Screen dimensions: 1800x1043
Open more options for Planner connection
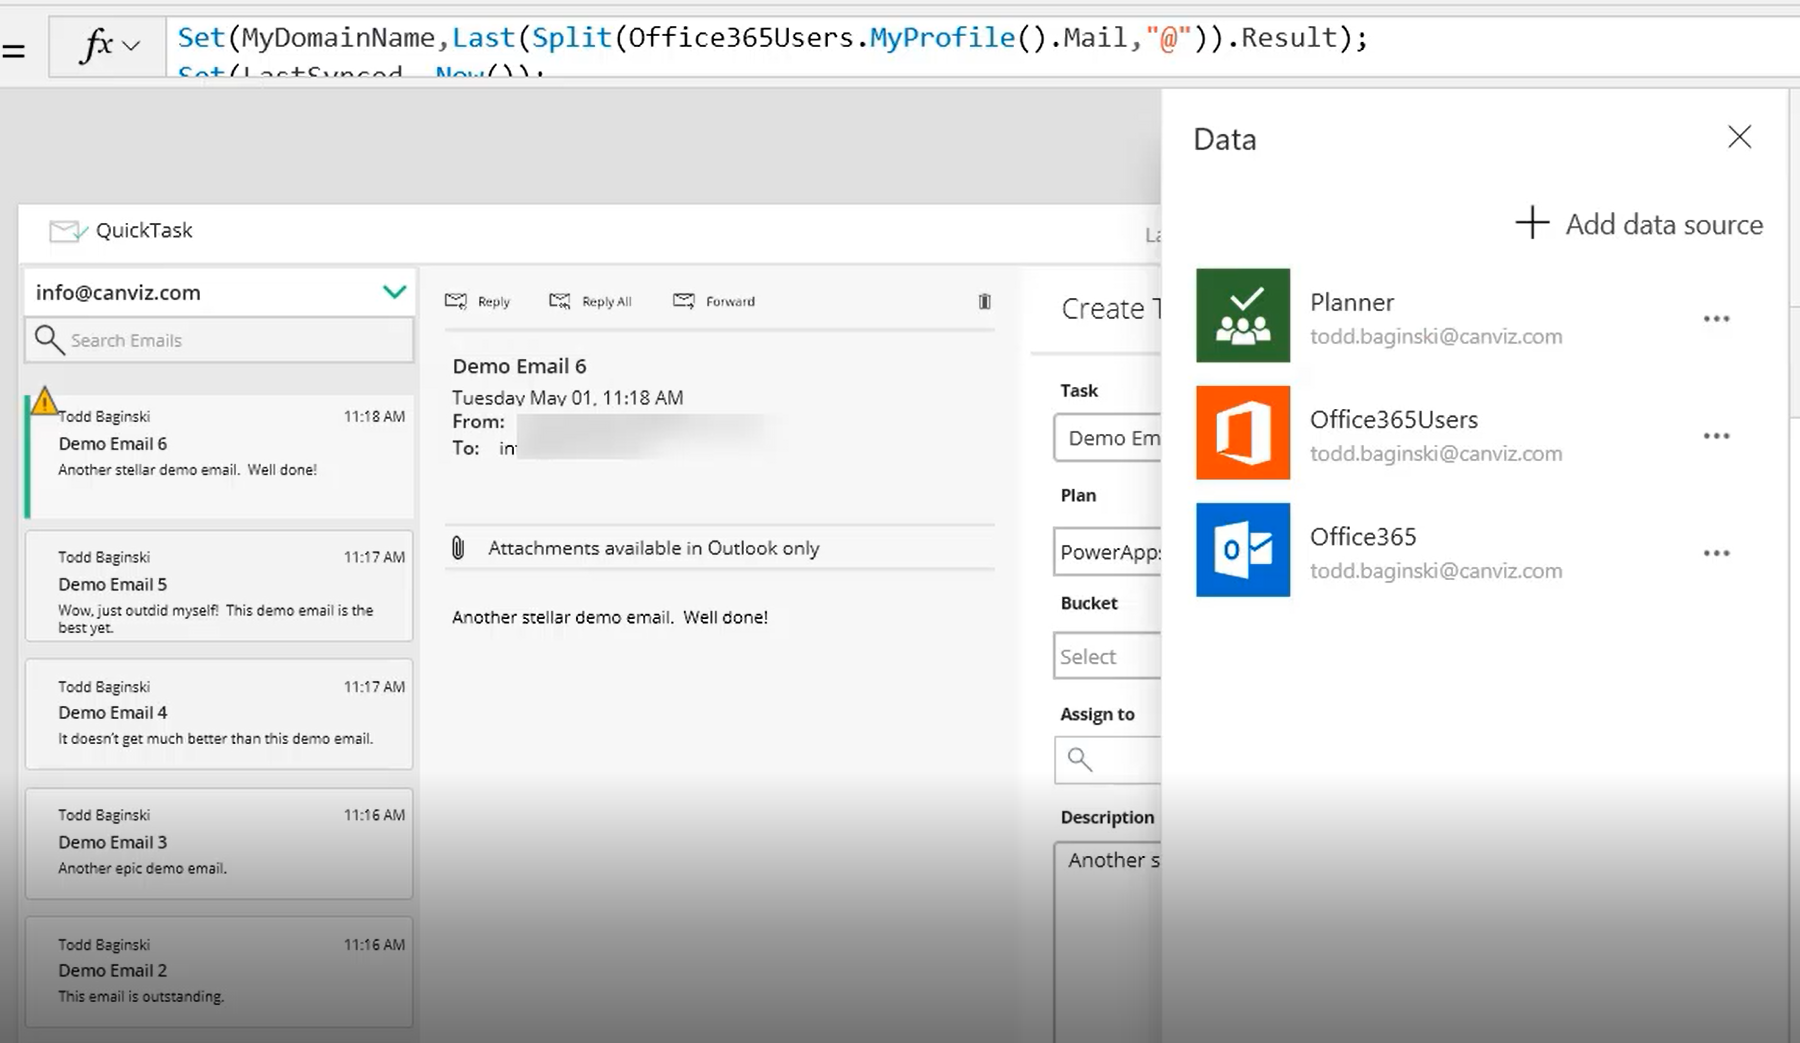(1716, 319)
